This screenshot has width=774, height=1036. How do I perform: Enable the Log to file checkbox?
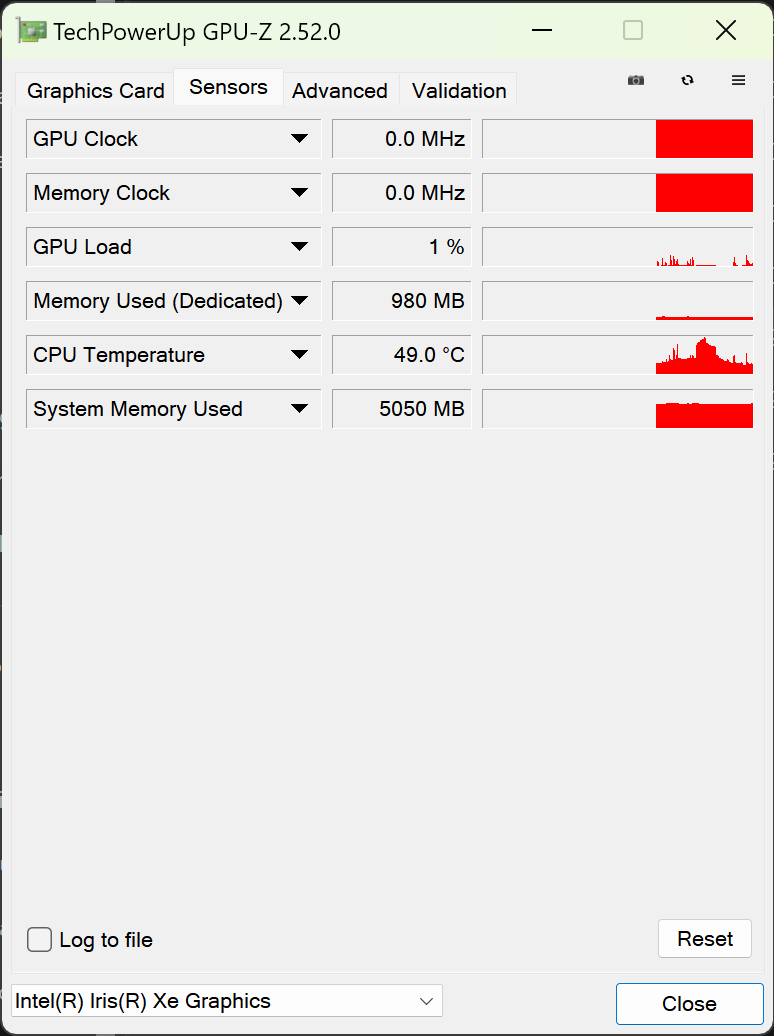coord(40,940)
